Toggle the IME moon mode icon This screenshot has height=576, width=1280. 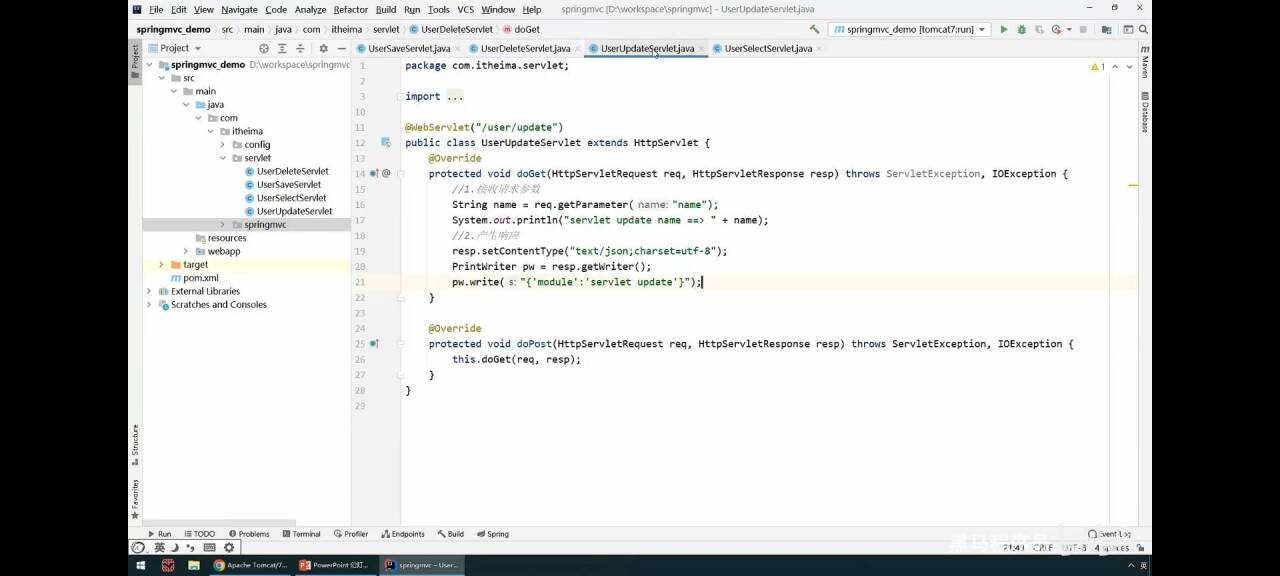(175, 547)
